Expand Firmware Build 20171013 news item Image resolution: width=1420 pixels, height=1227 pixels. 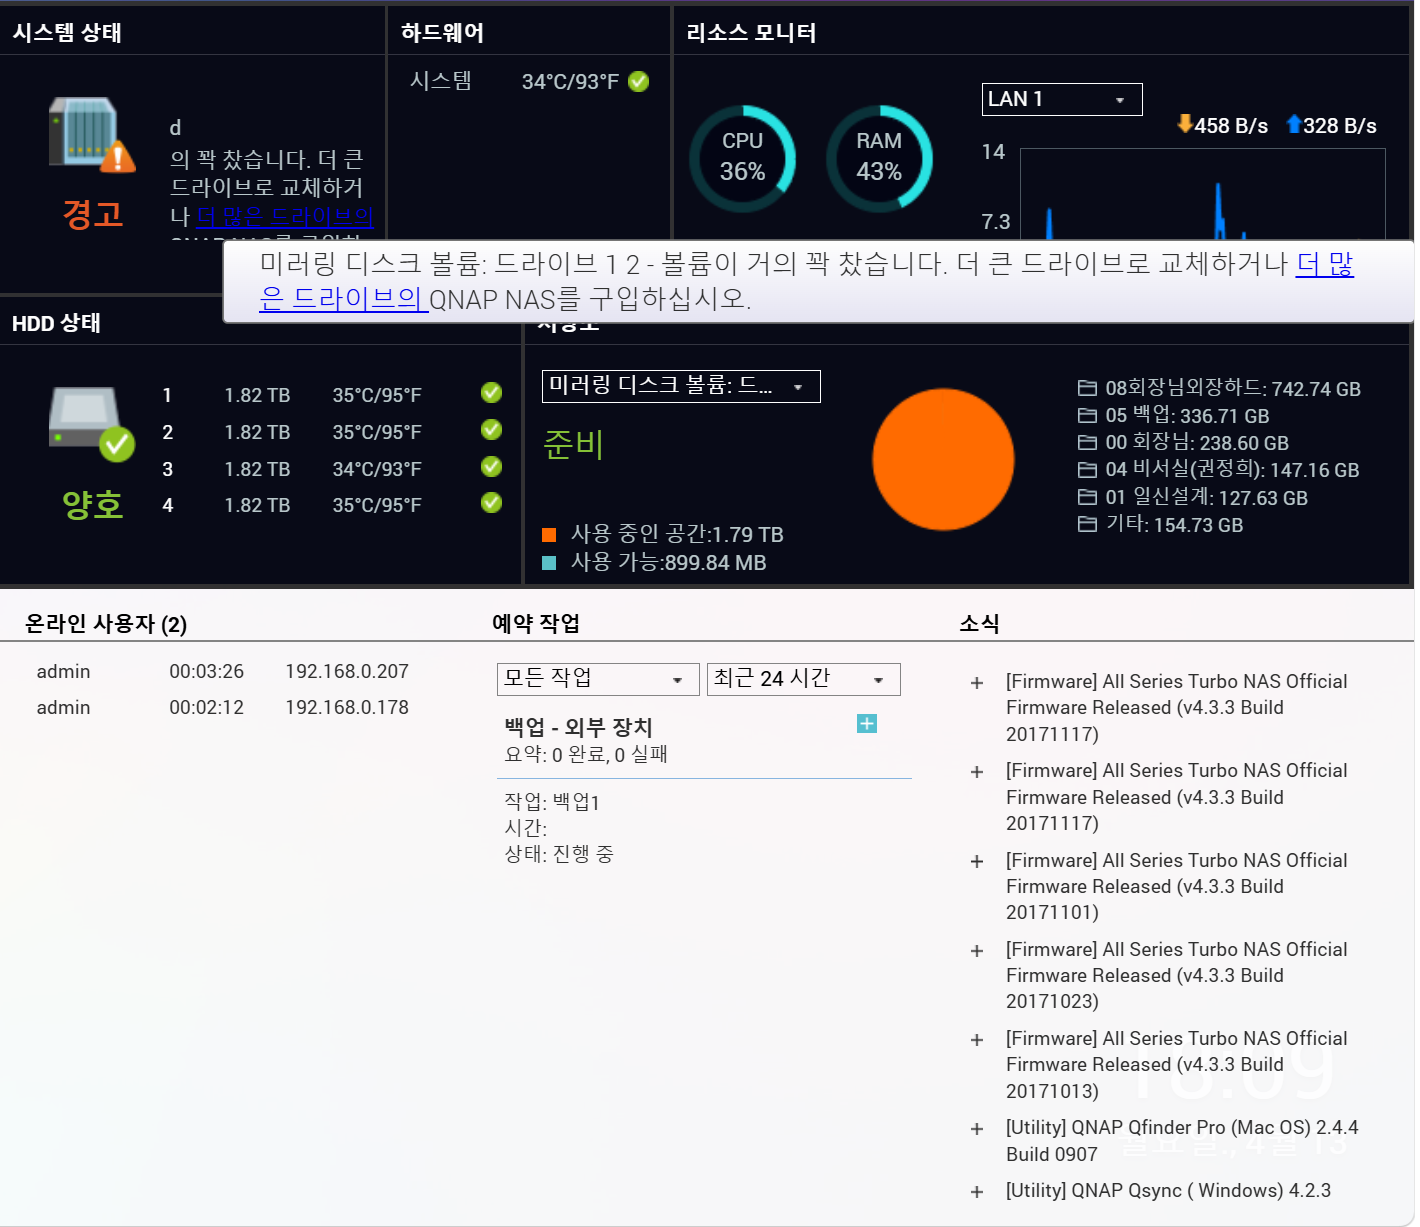[977, 1040]
